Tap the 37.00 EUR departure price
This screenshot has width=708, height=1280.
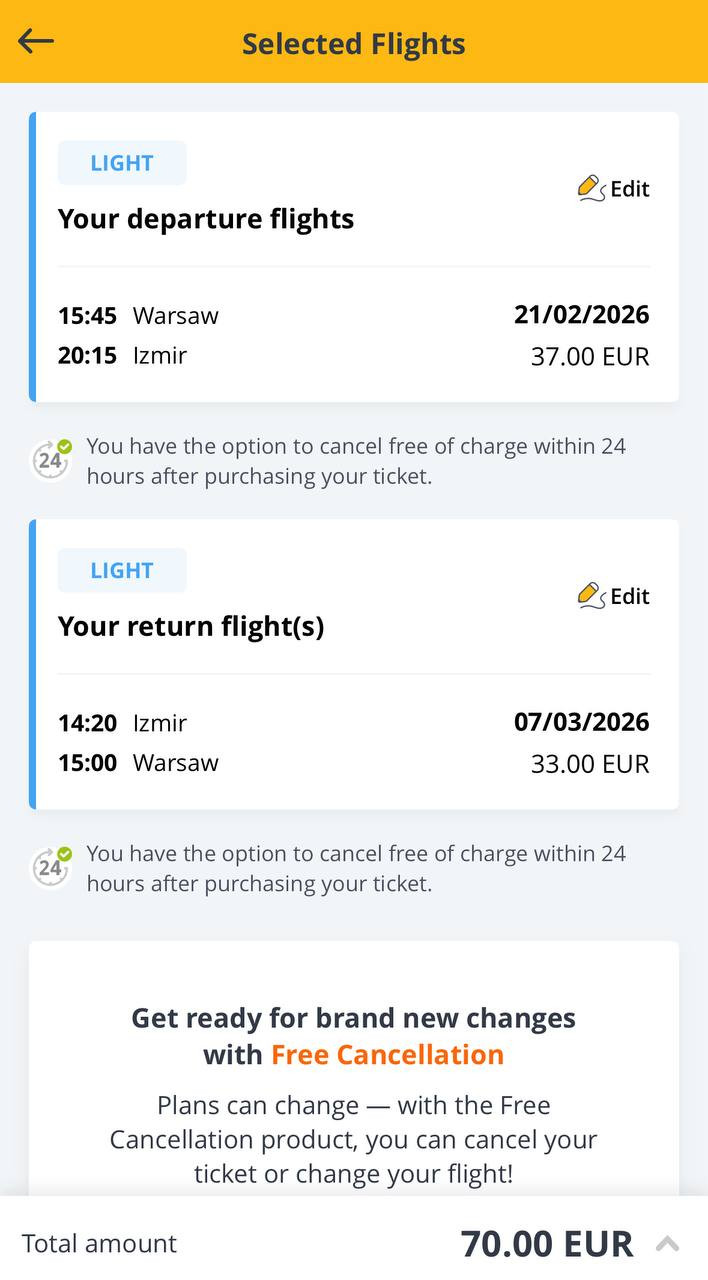click(589, 357)
